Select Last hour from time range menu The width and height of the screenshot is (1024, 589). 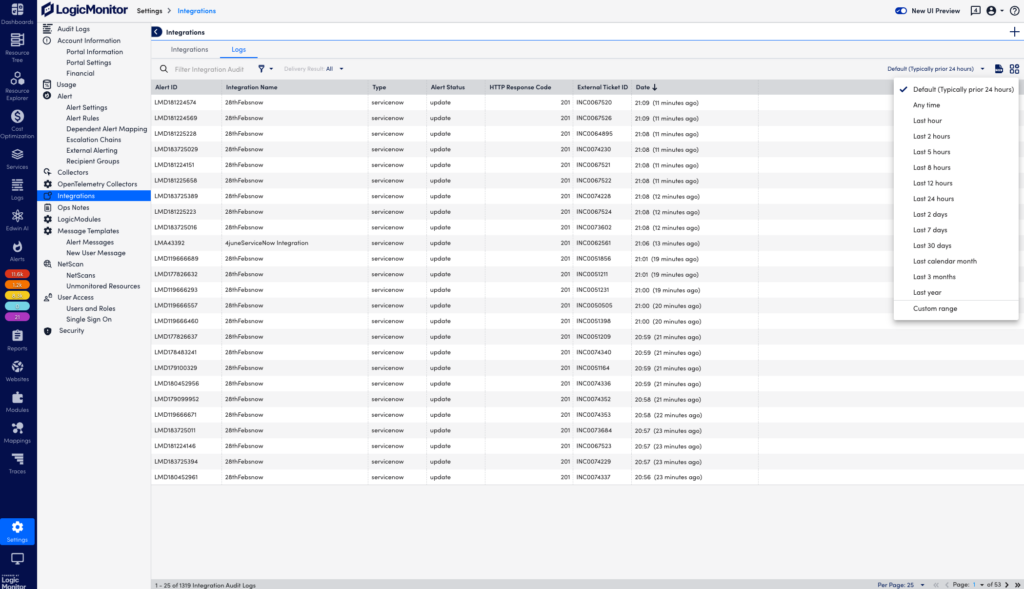pos(956,121)
